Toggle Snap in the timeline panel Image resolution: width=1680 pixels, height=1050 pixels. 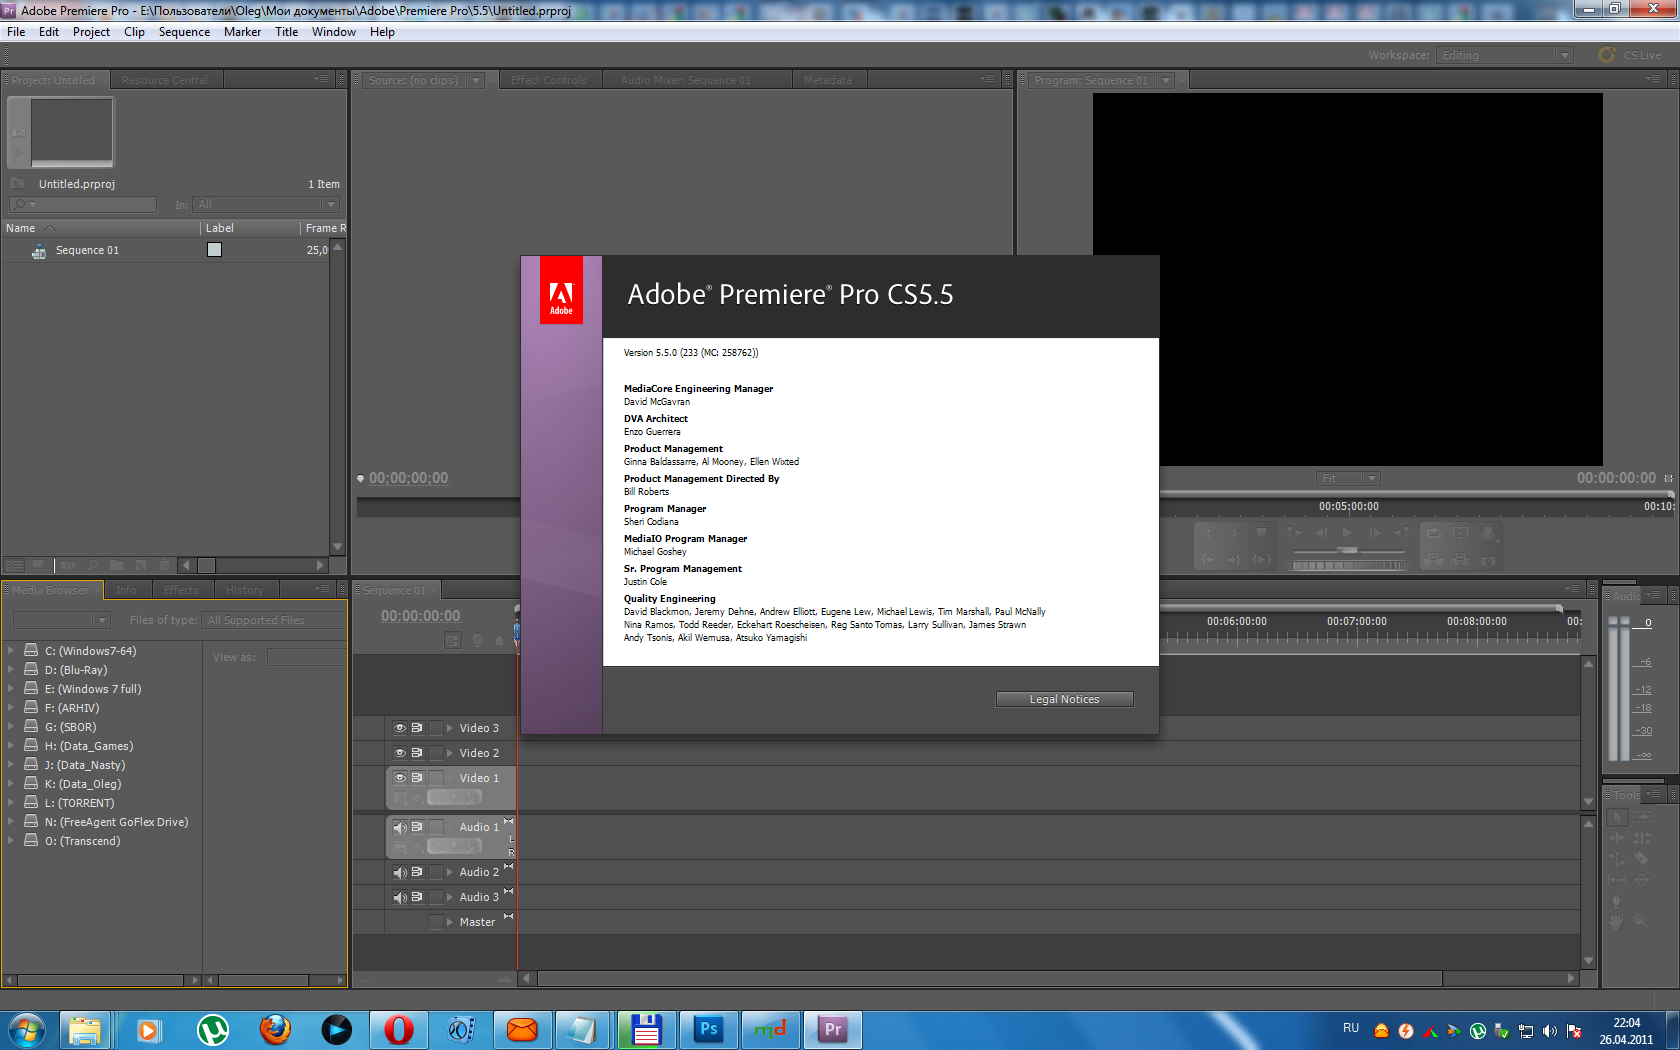pyautogui.click(x=453, y=640)
